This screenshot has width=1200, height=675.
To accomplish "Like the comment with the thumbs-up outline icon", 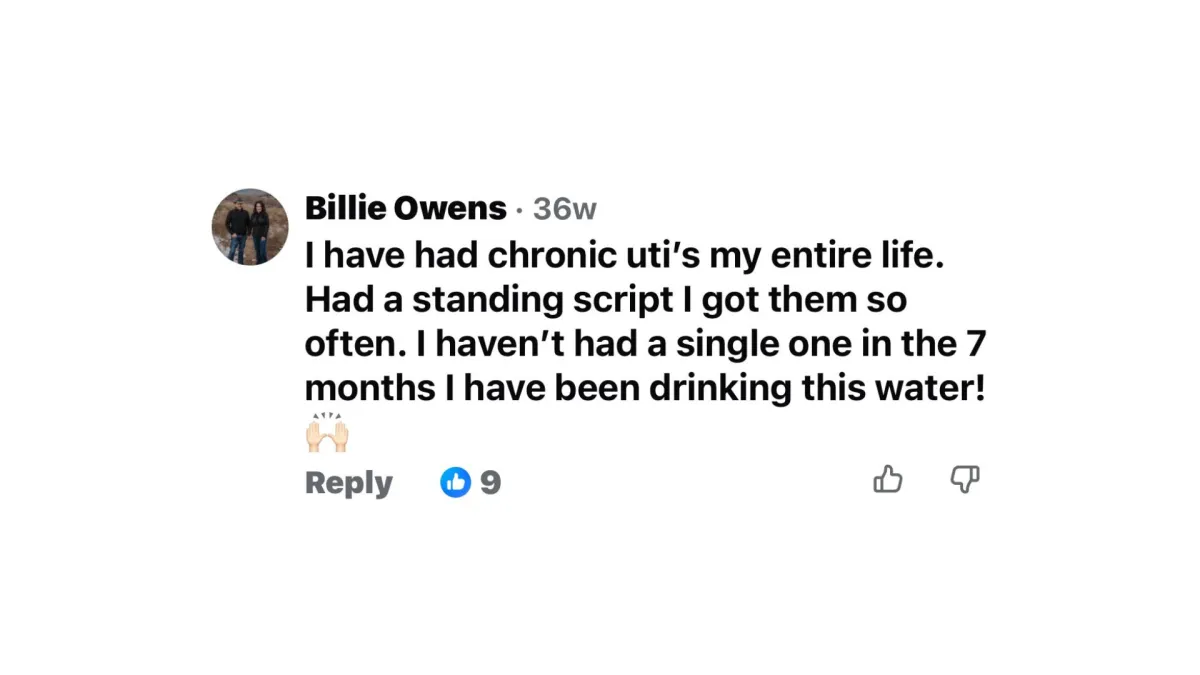I will 888,481.
